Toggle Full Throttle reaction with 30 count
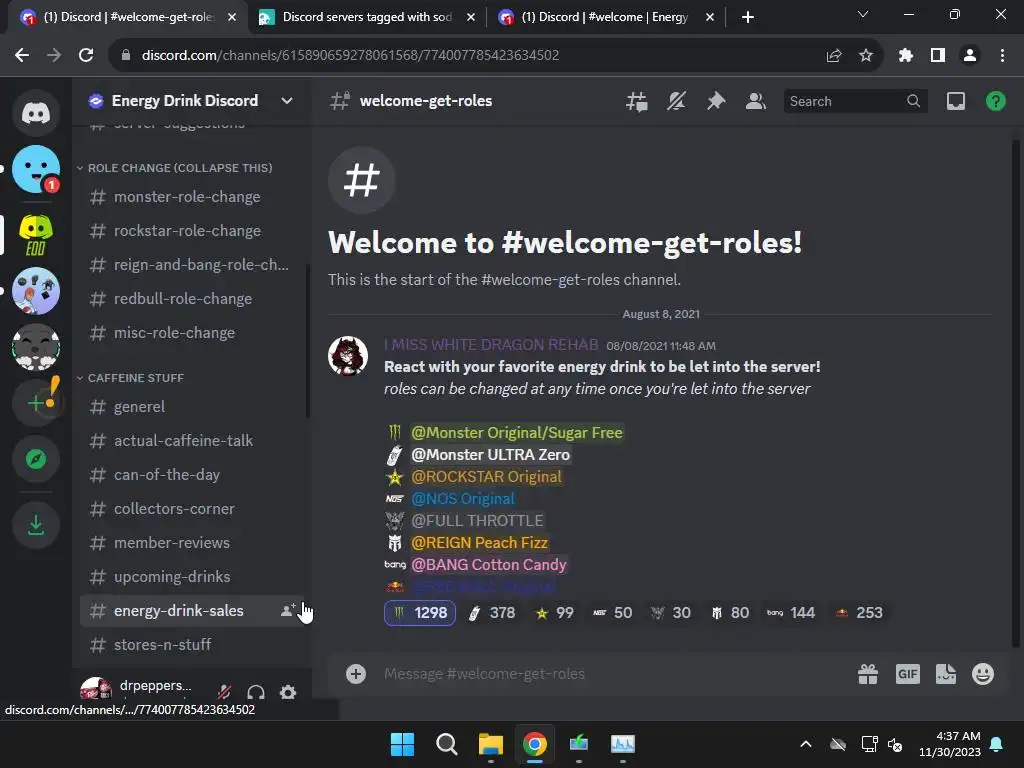This screenshot has width=1024, height=768. [x=671, y=613]
